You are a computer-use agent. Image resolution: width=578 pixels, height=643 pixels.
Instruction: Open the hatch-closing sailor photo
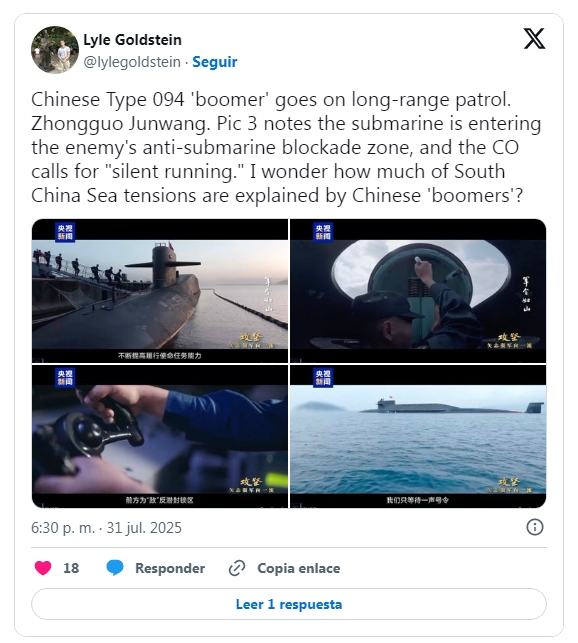point(418,291)
